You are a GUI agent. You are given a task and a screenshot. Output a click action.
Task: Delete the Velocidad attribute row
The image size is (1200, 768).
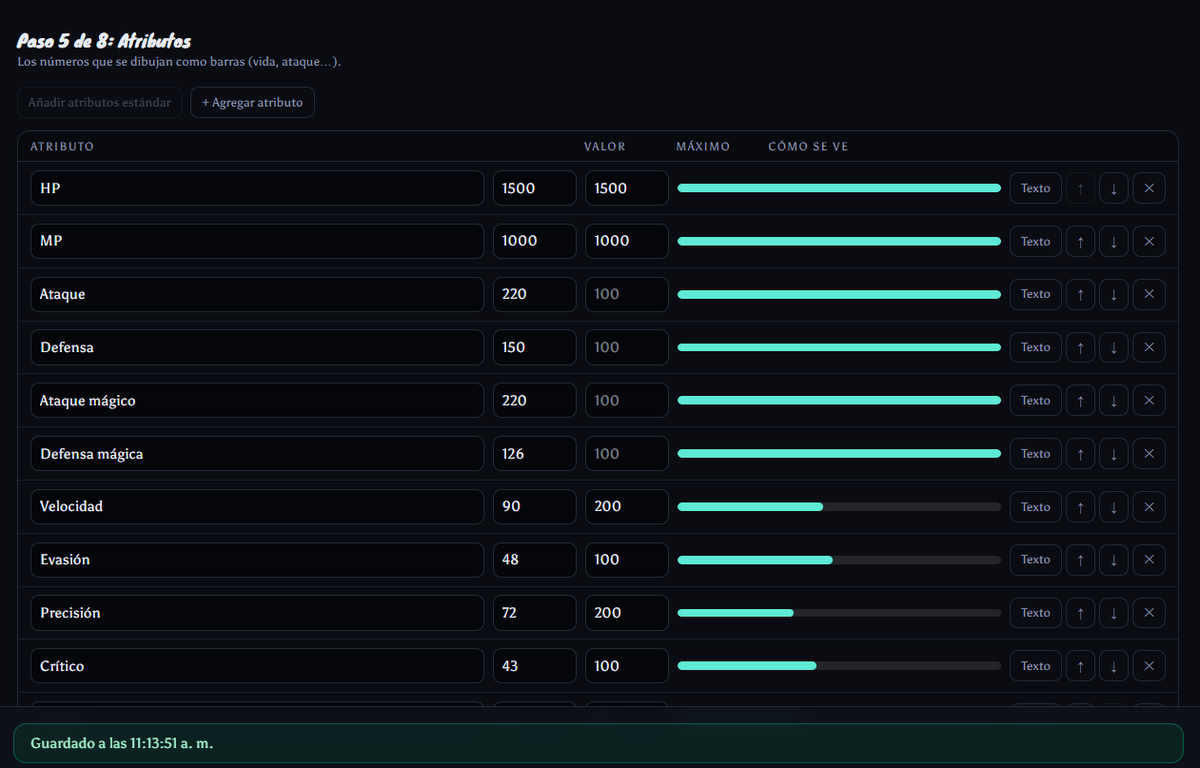(1149, 507)
